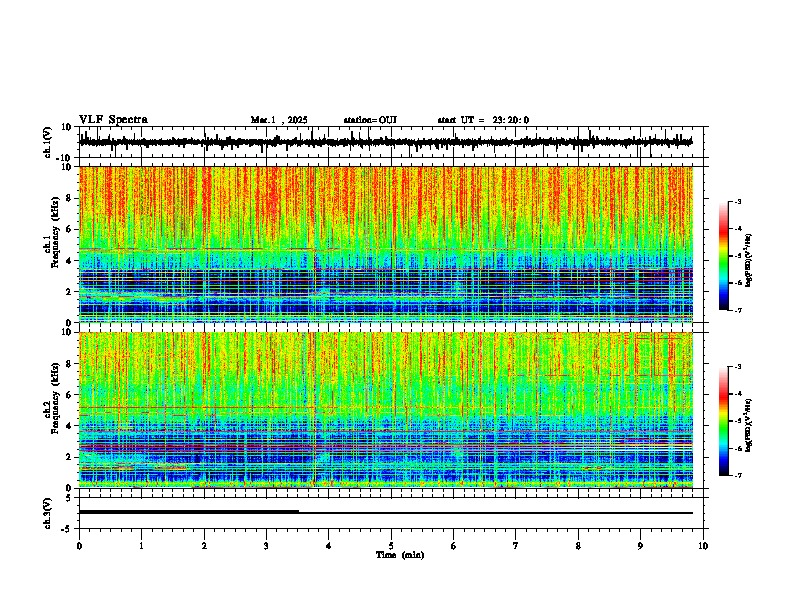Image resolution: width=792 pixels, height=612 pixels.
Task: Click the ch.1 spectrogram color scale bar
Action: pyautogui.click(x=724, y=255)
